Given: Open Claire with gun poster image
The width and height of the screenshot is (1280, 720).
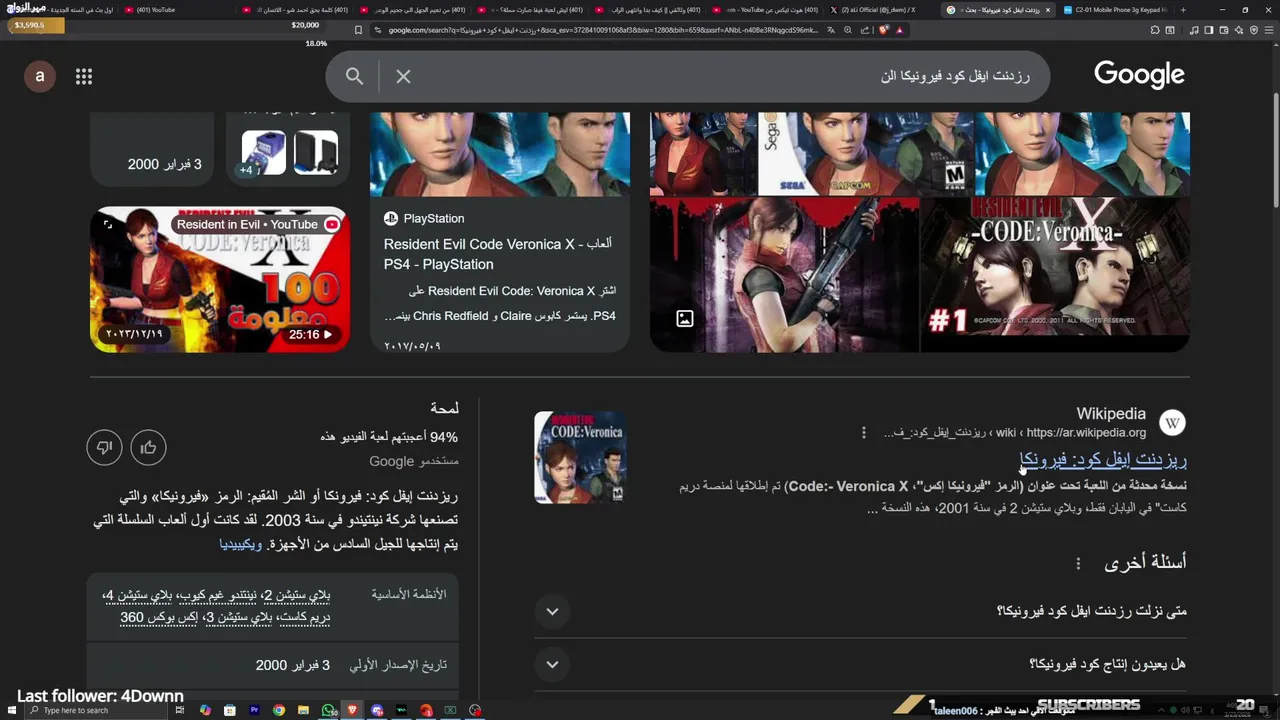Looking at the screenshot, I should [x=784, y=274].
